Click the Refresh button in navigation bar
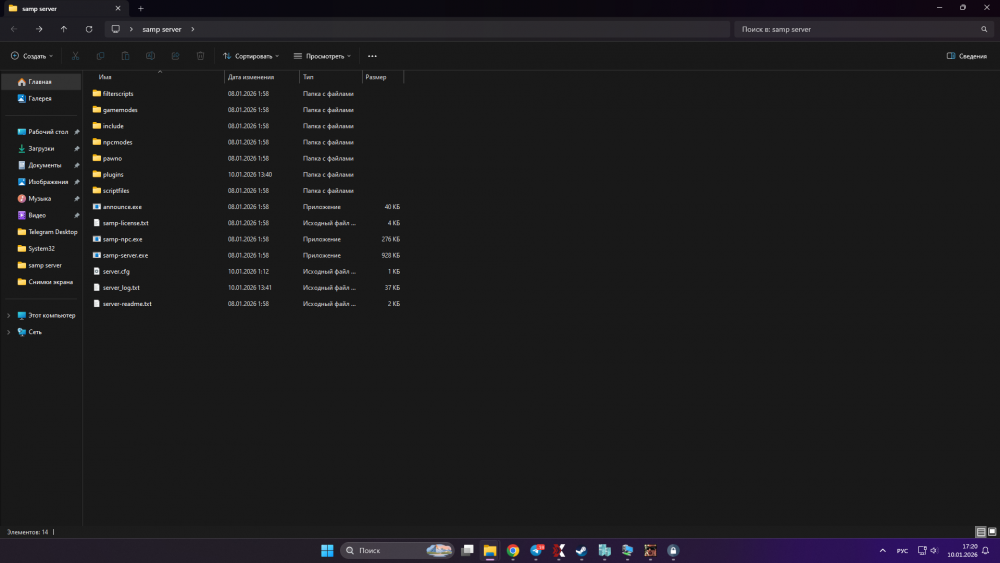Screen dimensions: 1000x563 [89, 29]
